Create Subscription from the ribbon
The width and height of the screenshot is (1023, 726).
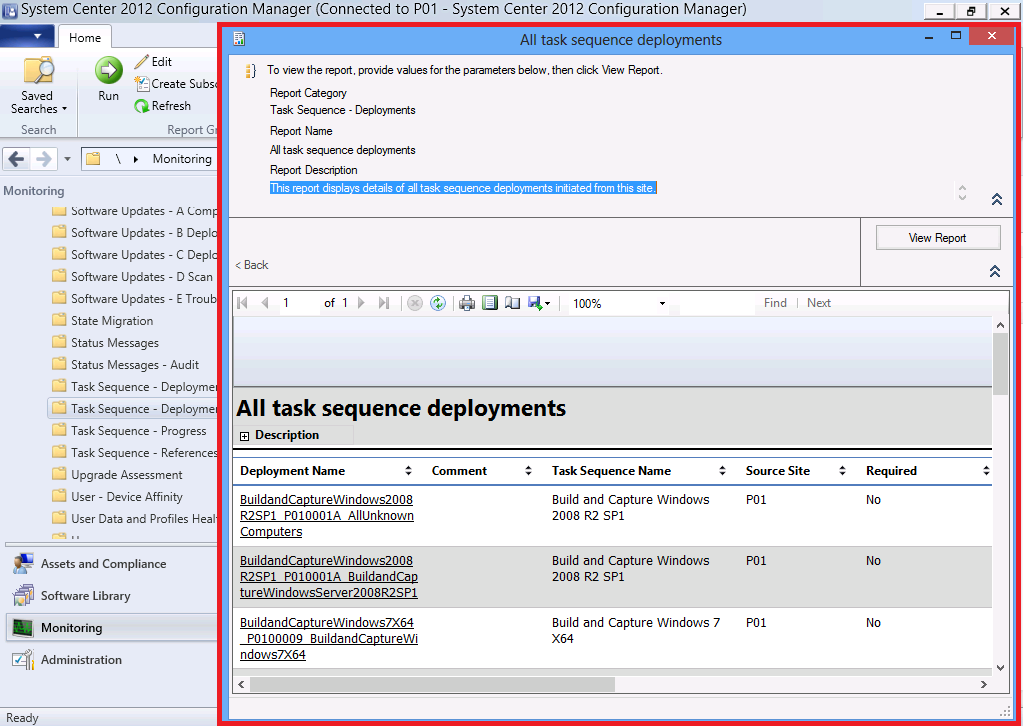pyautogui.click(x=175, y=83)
